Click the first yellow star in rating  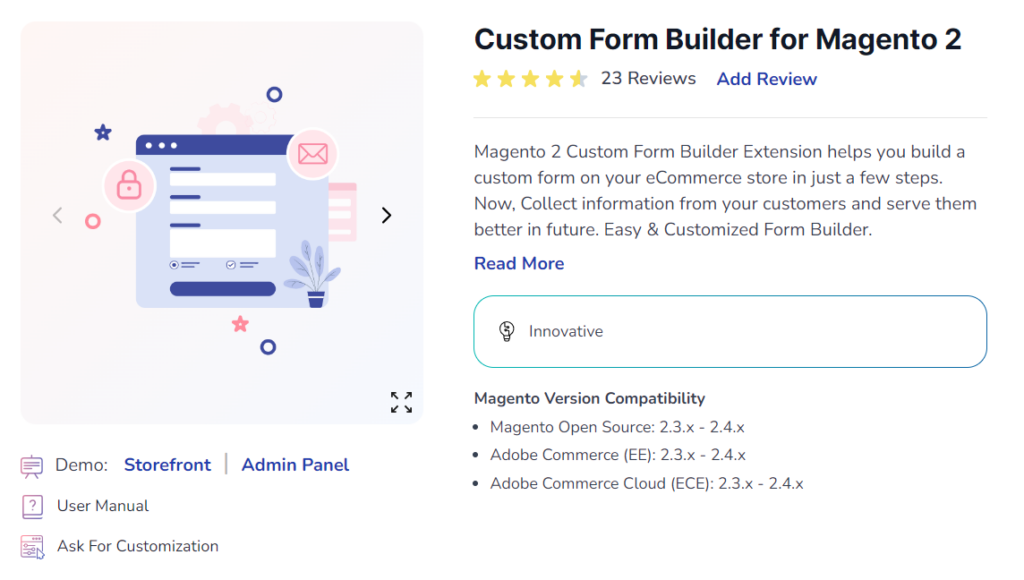click(483, 77)
